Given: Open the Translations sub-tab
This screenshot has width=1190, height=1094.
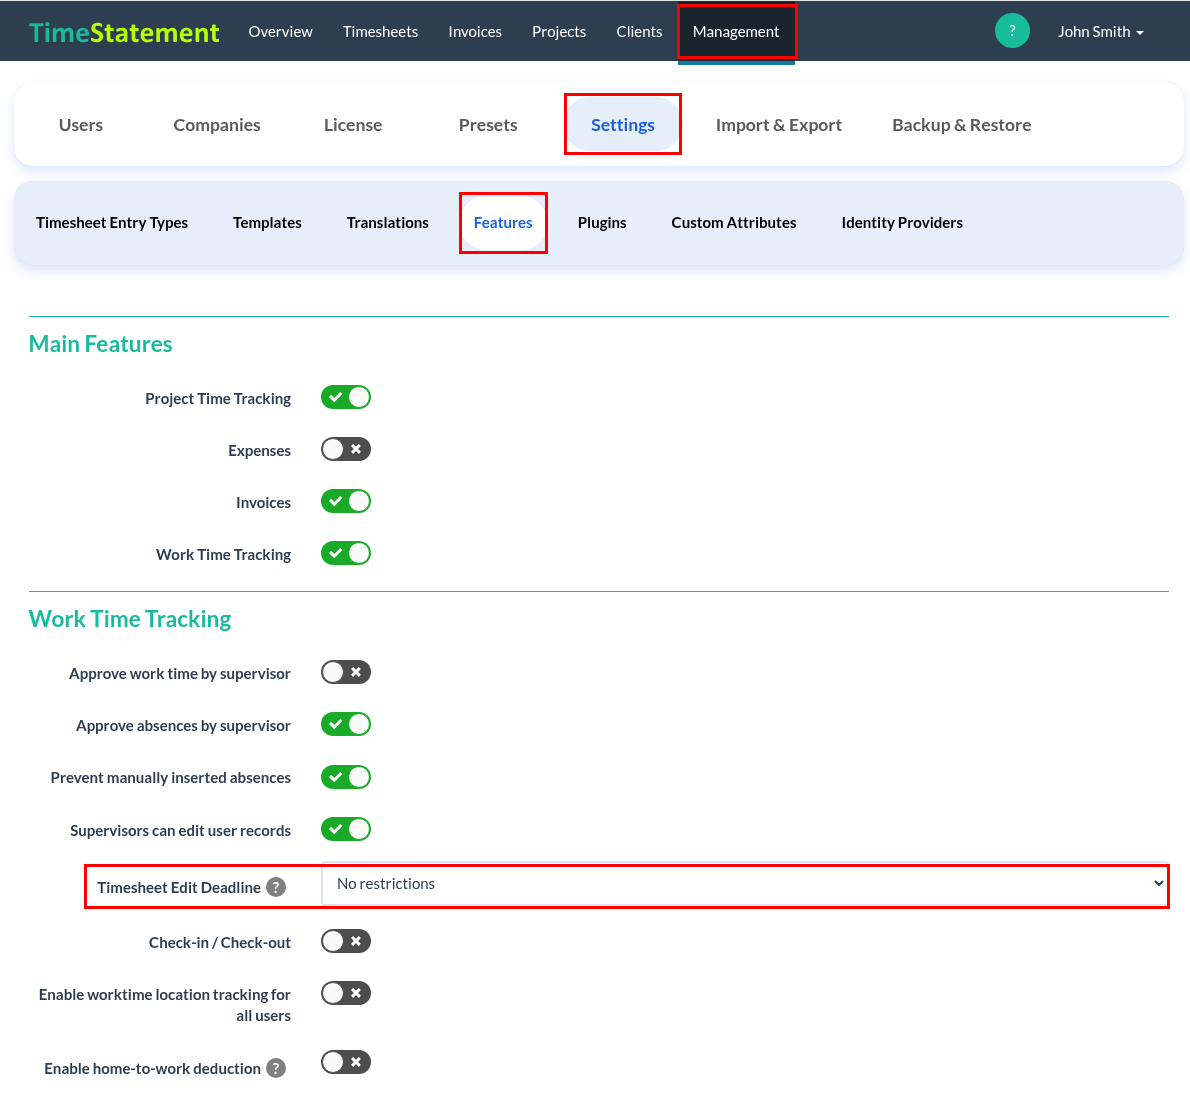Looking at the screenshot, I should [x=388, y=222].
